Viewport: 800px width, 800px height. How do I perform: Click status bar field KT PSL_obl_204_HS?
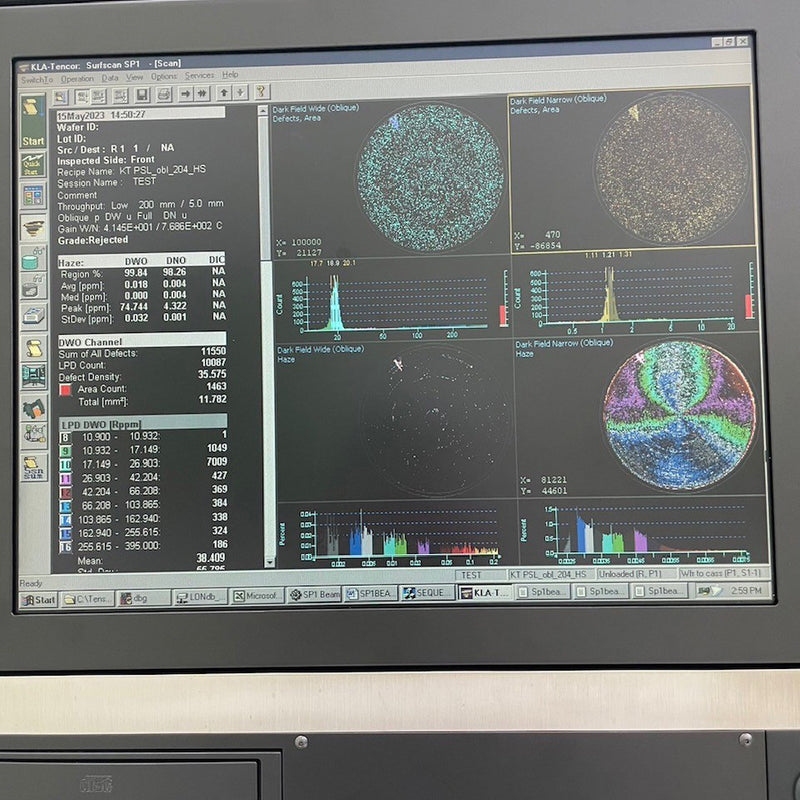point(551,574)
